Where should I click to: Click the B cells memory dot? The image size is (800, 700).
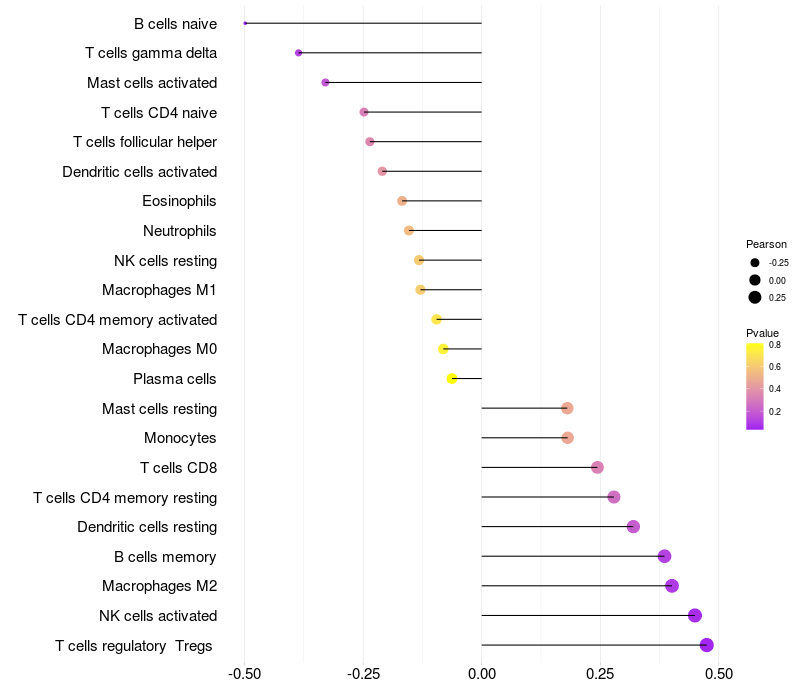click(x=664, y=556)
